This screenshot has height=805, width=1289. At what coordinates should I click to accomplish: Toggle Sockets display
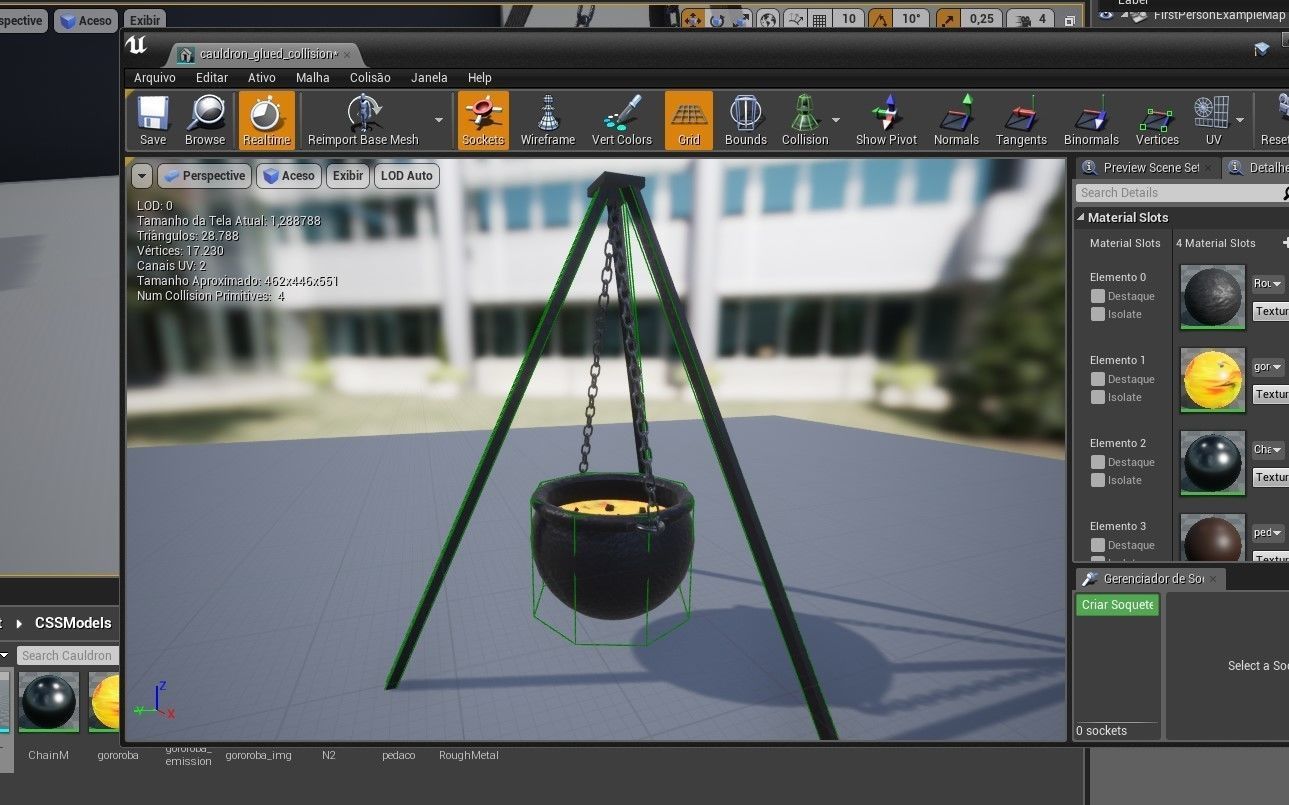[483, 121]
